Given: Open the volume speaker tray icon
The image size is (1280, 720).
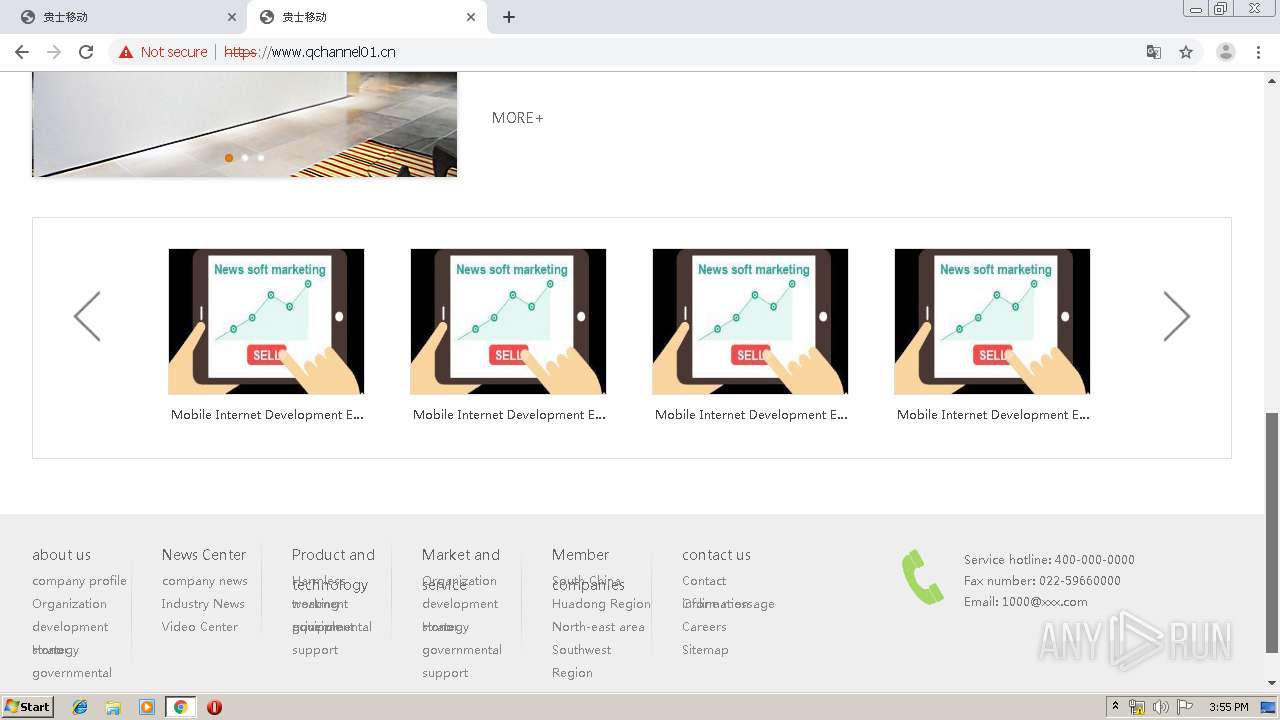Looking at the screenshot, I should pos(1160,707).
